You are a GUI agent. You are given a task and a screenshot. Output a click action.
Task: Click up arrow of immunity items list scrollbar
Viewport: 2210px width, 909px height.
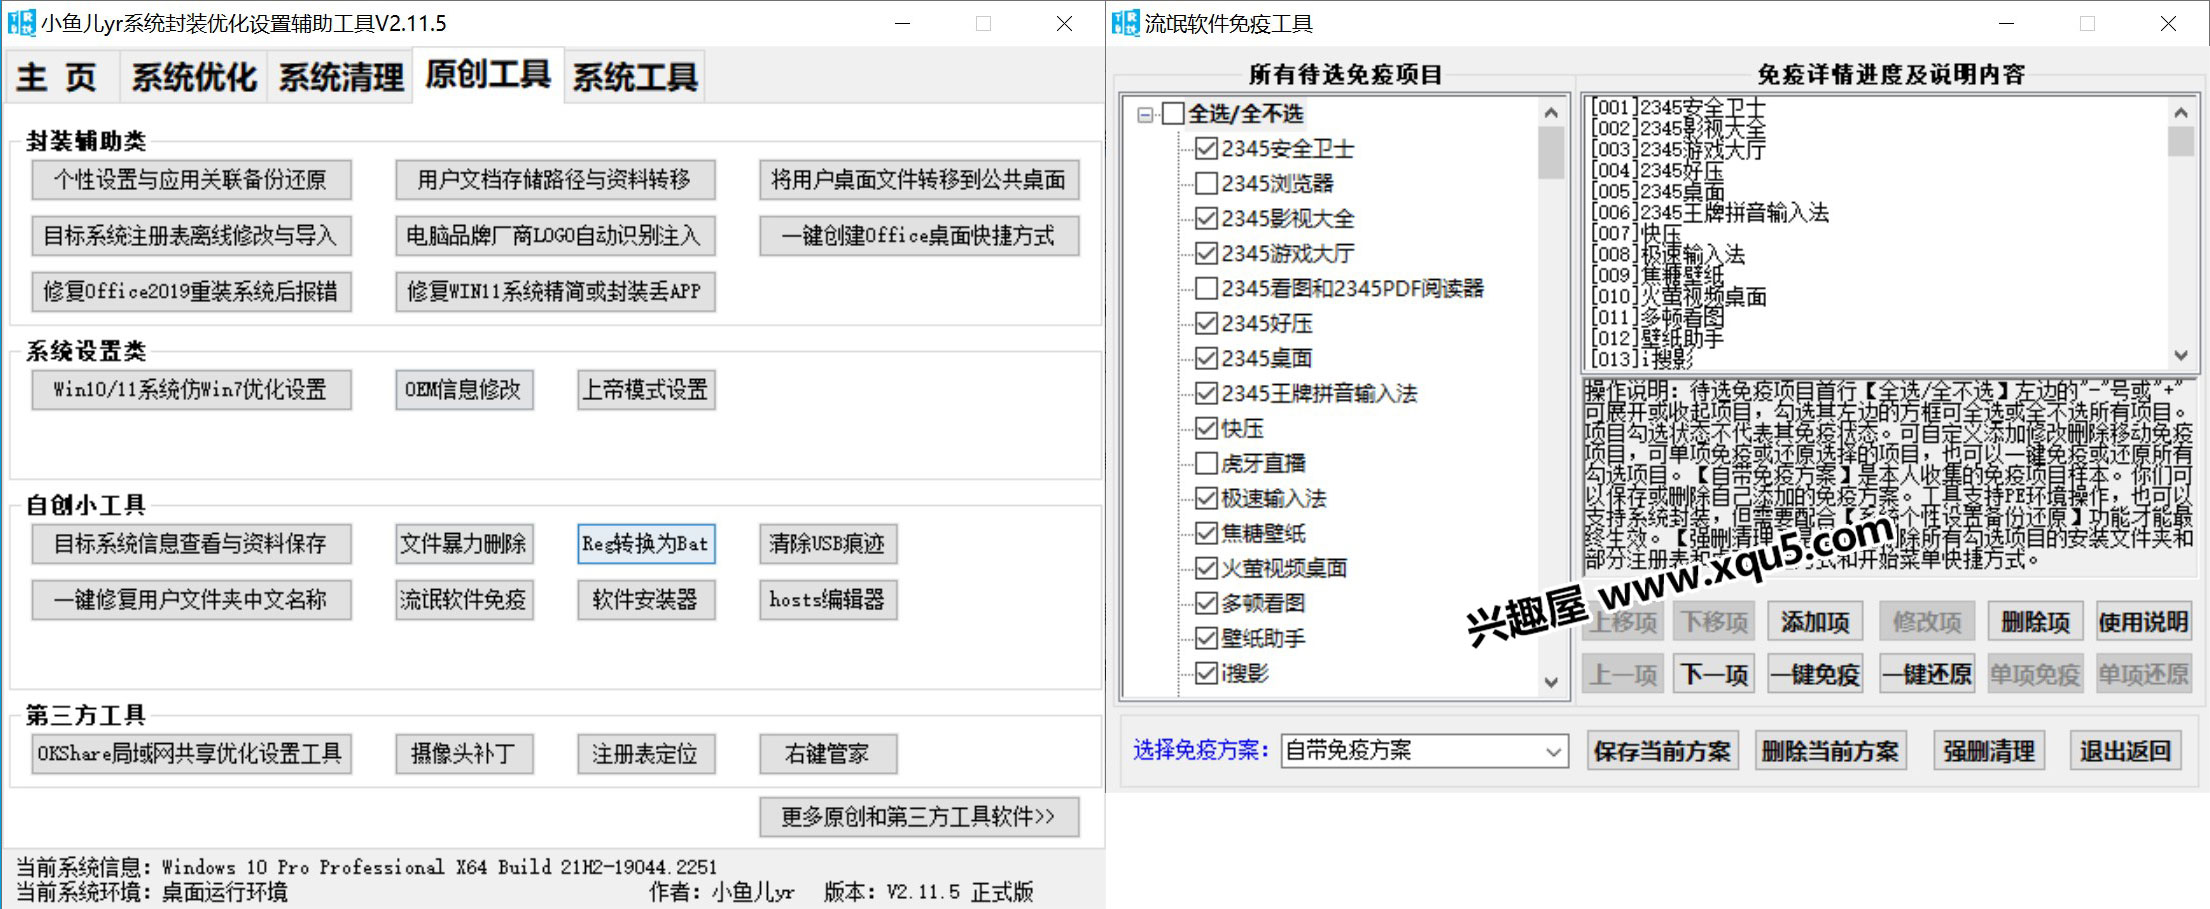[x=1551, y=113]
